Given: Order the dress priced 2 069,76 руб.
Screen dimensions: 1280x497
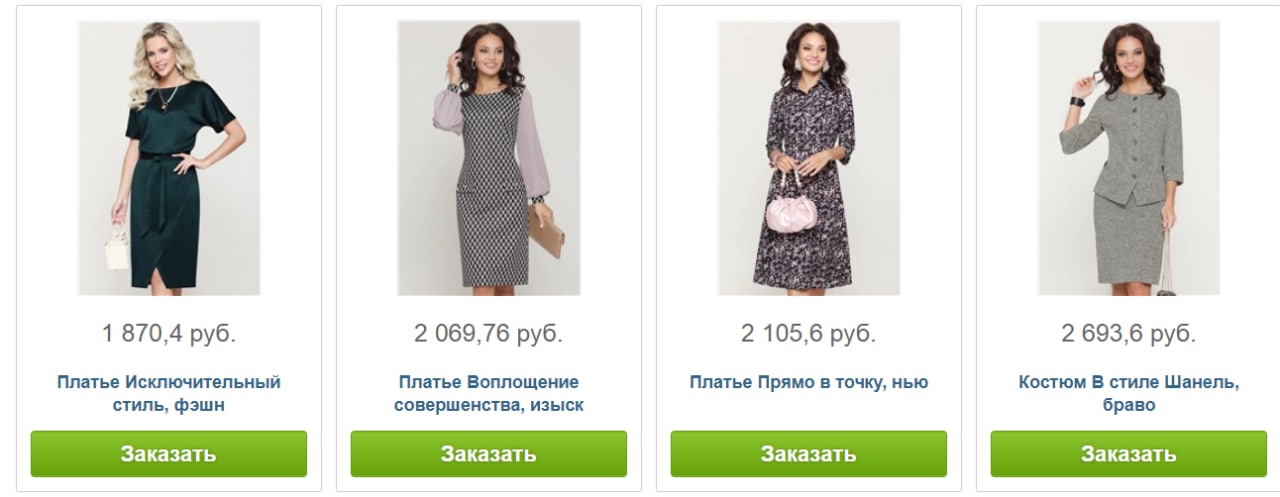Looking at the screenshot, I should 489,454.
